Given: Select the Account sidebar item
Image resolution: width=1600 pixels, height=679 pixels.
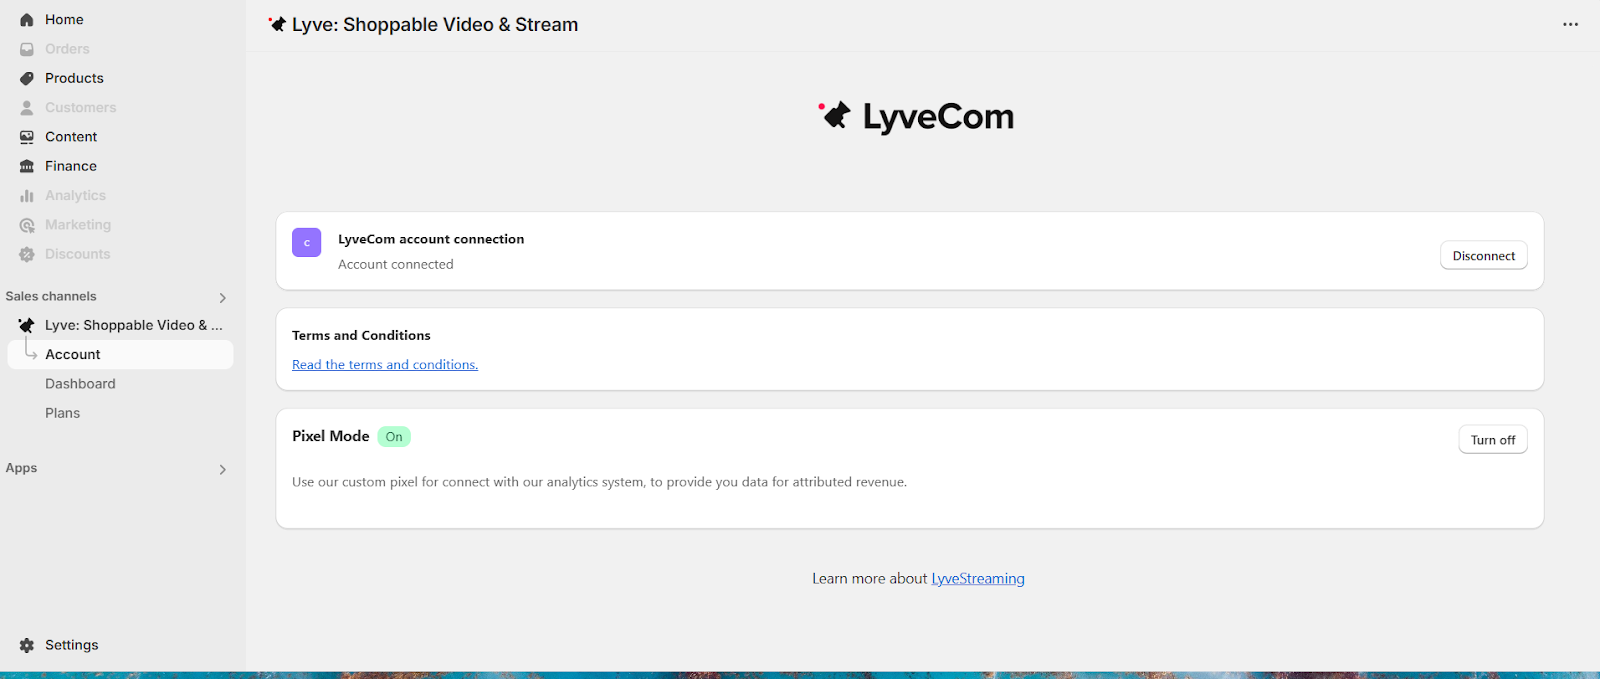Looking at the screenshot, I should point(73,355).
